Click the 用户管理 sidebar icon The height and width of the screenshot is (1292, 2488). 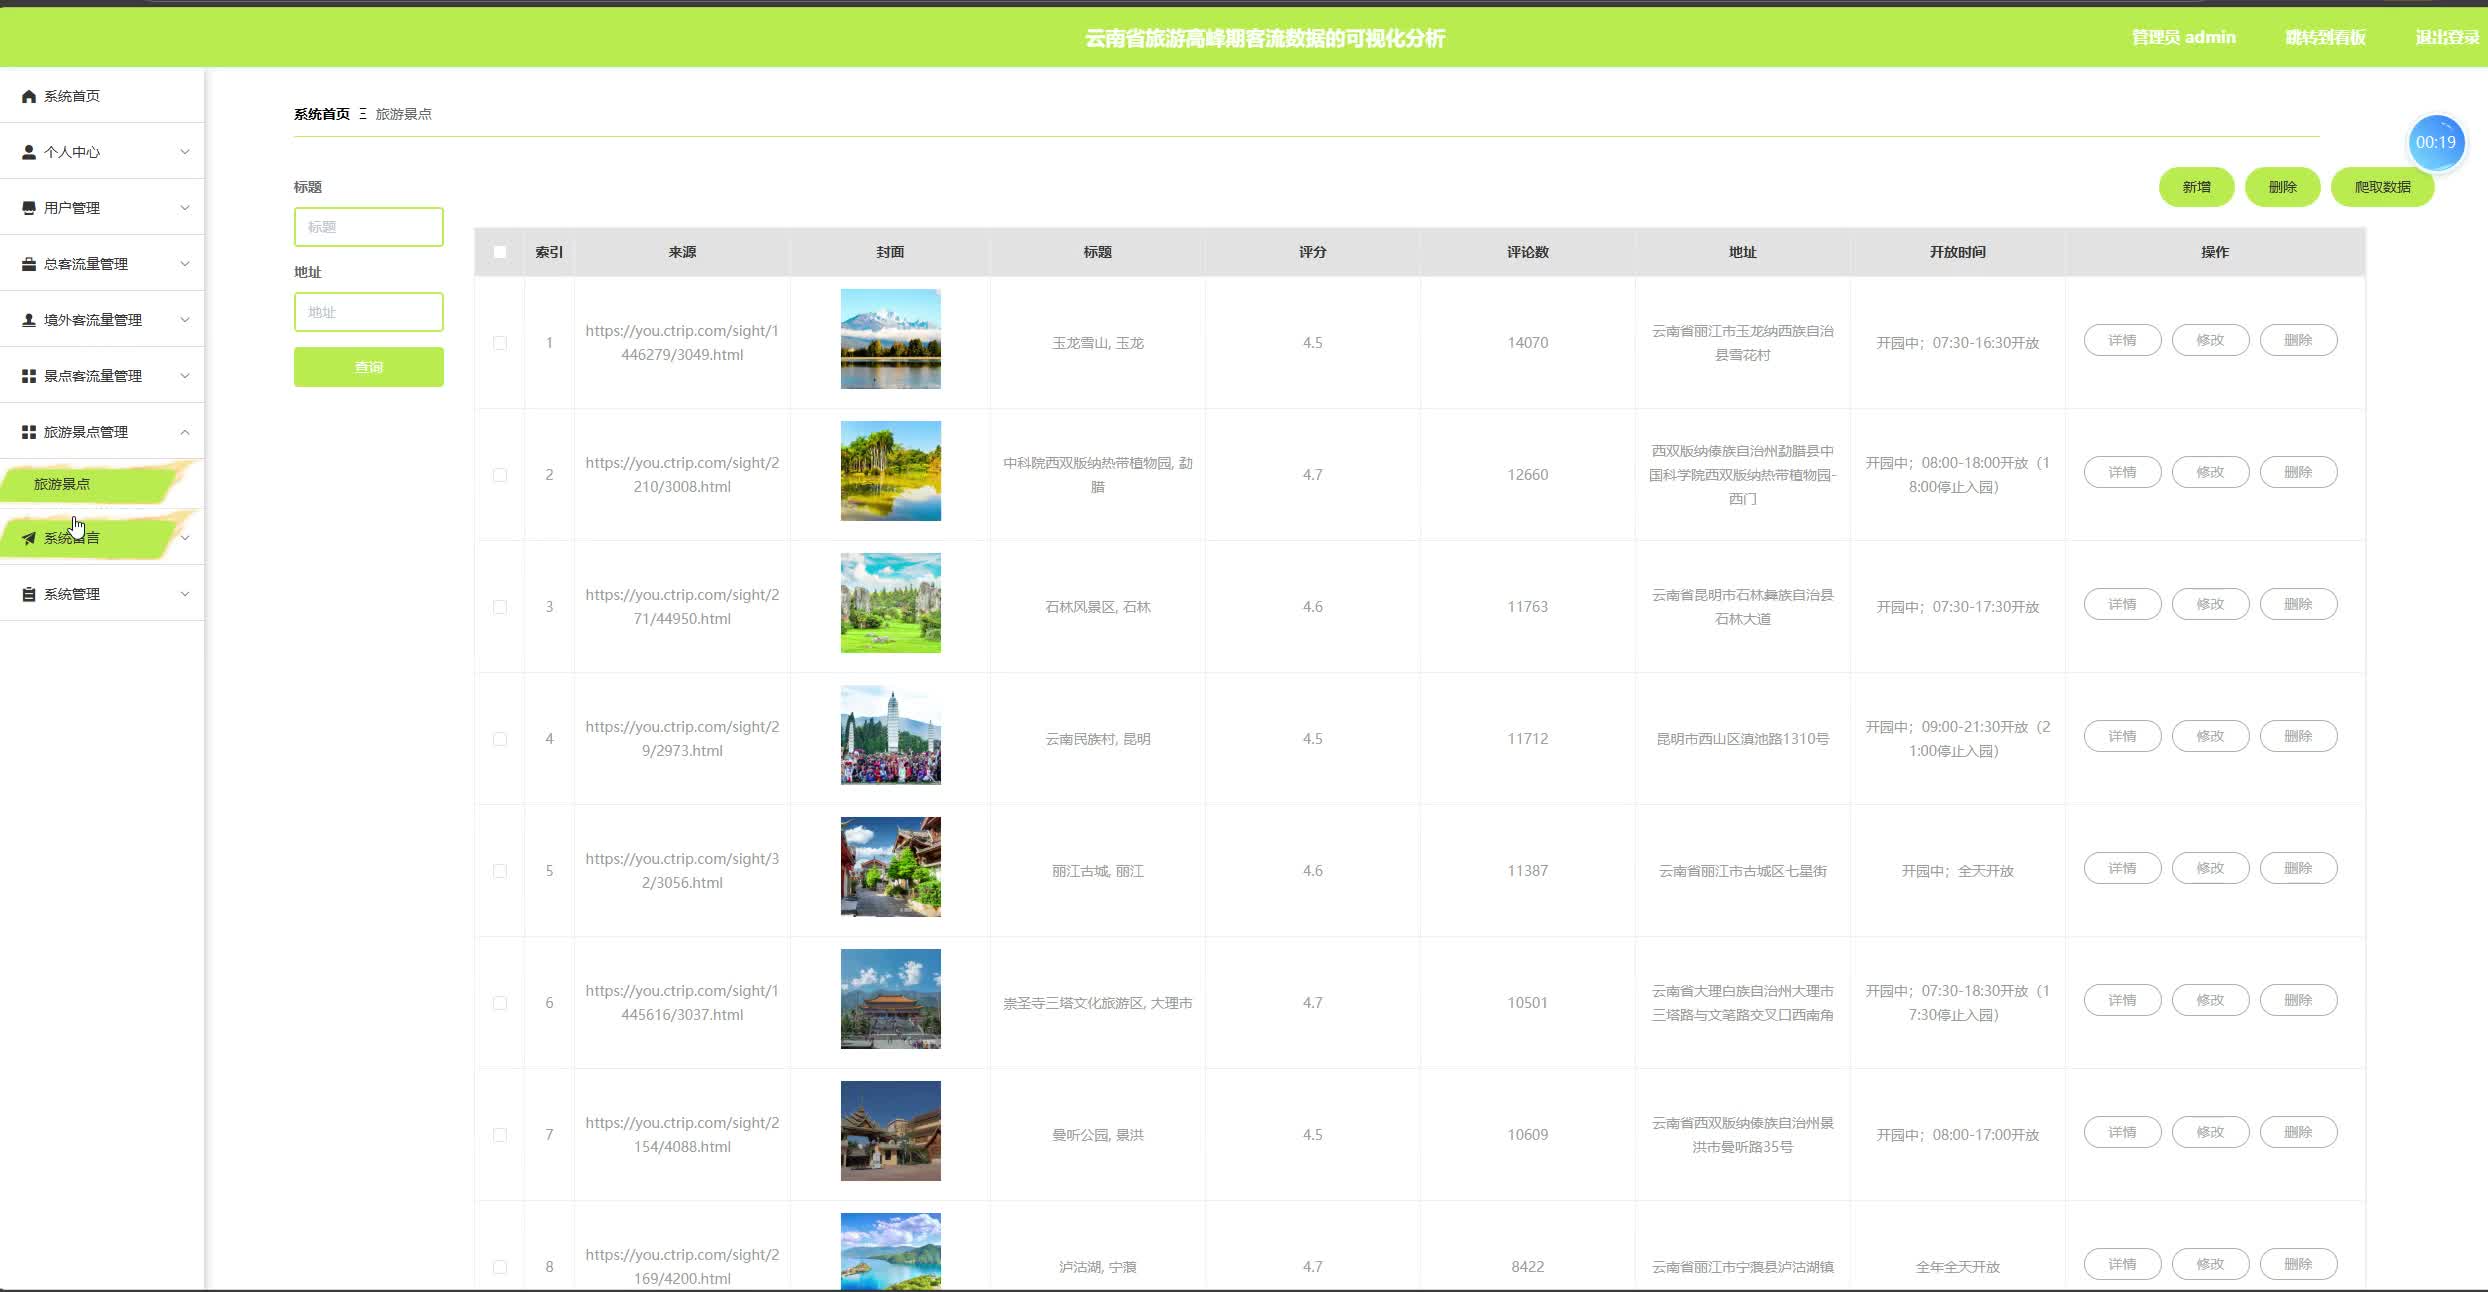pyautogui.click(x=29, y=208)
